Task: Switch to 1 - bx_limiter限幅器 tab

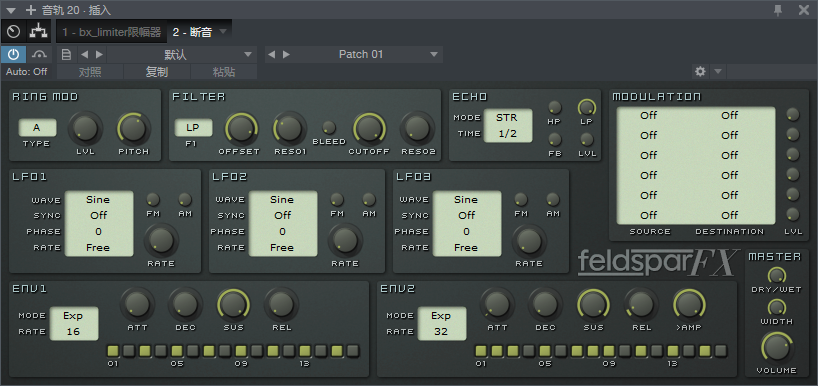Action: coord(112,32)
